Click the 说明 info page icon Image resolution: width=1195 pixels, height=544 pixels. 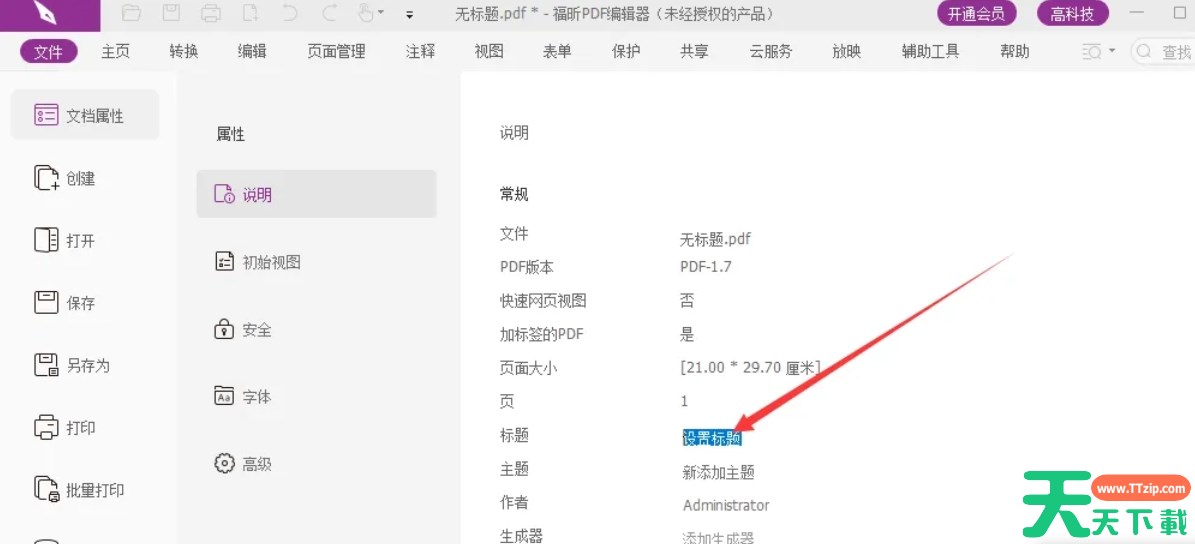click(224, 194)
